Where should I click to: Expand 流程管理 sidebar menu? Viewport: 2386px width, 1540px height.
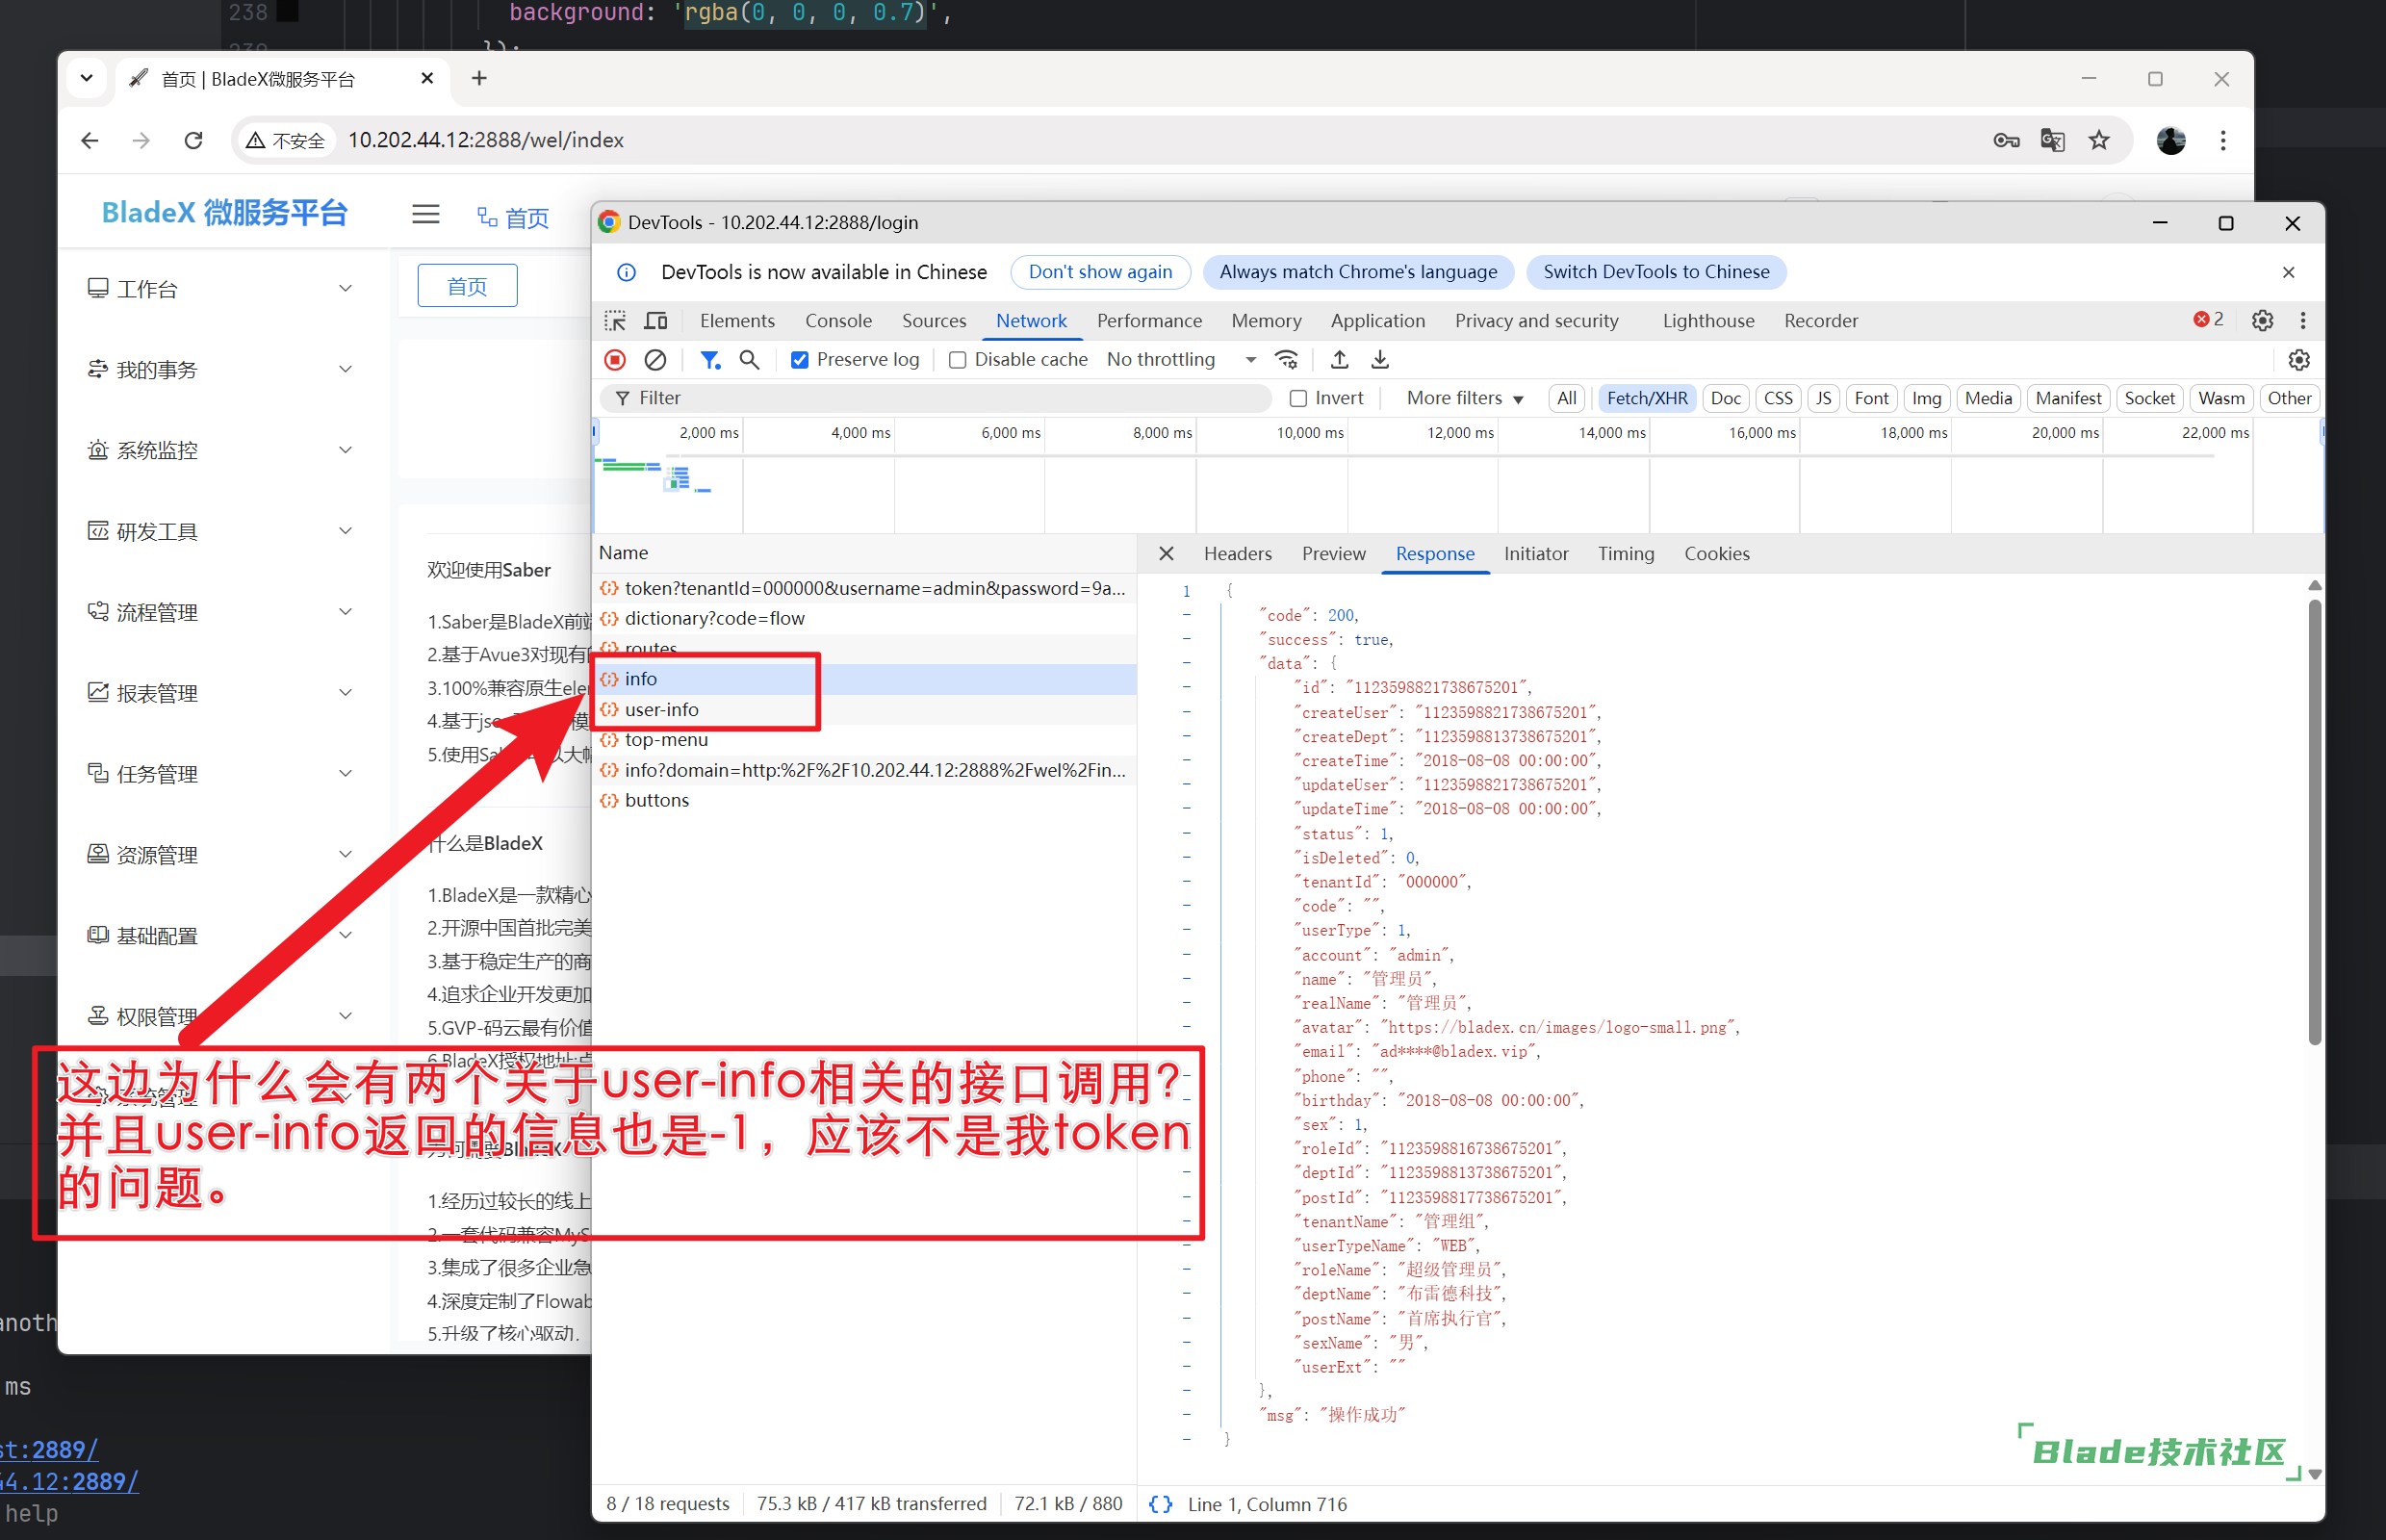tap(220, 613)
